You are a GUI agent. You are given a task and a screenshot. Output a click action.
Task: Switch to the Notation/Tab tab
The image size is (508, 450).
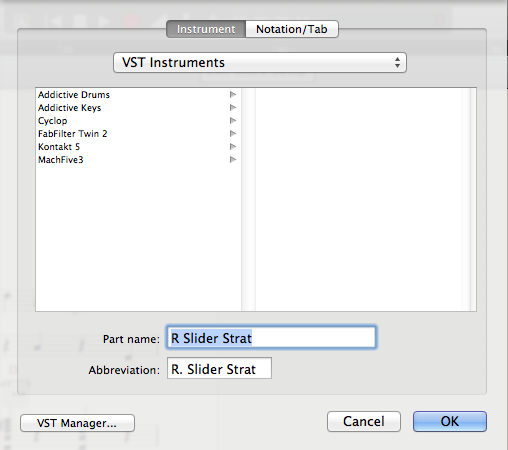(x=292, y=29)
